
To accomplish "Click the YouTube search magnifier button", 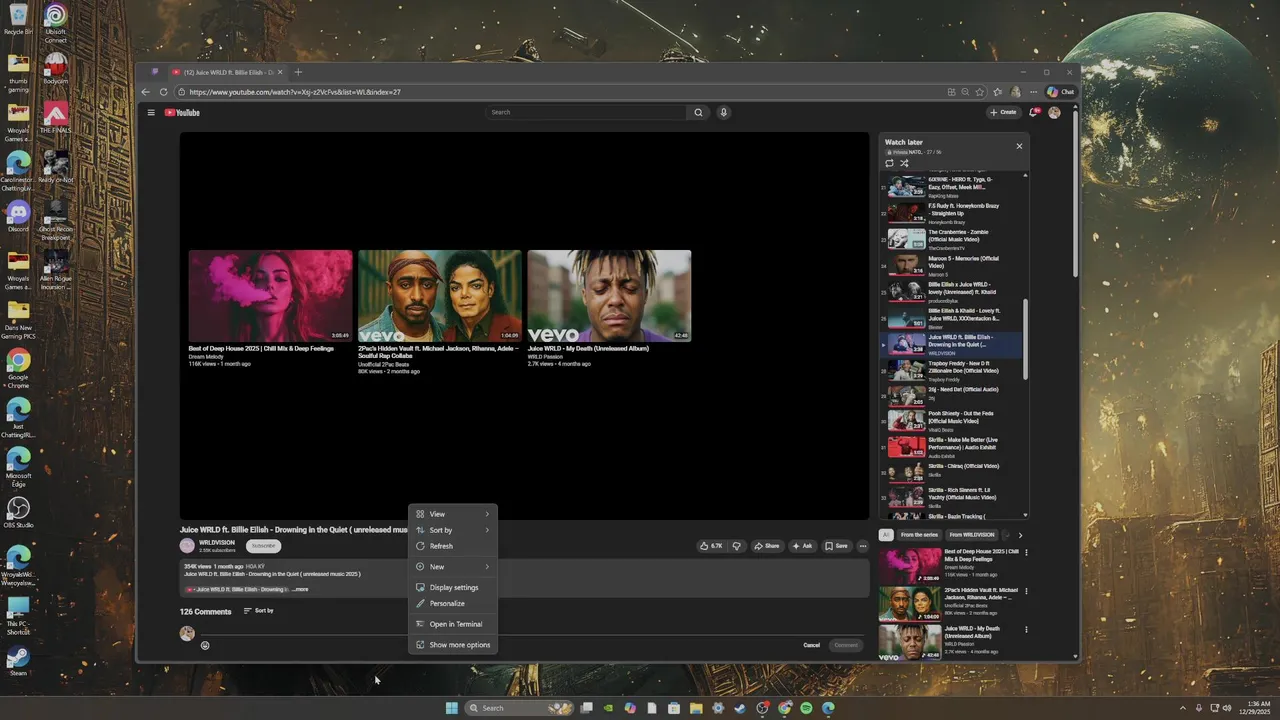I will (698, 112).
